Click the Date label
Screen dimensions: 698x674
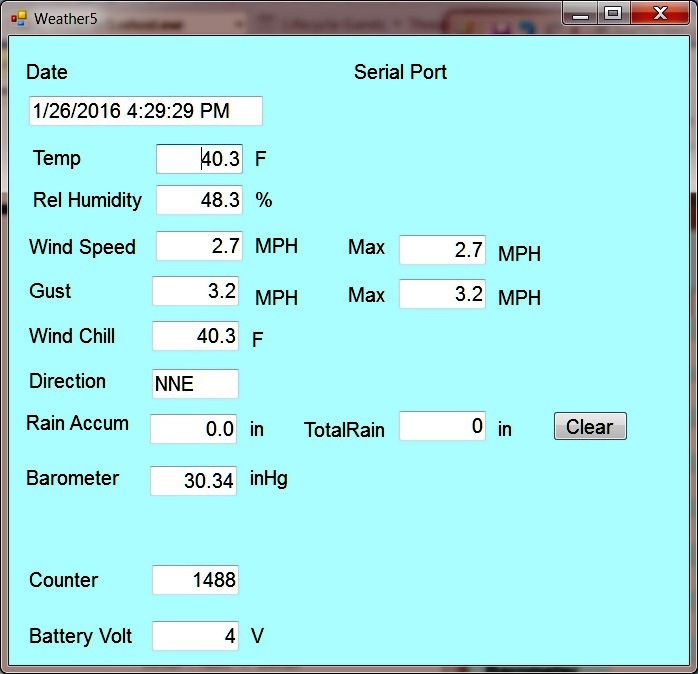pyautogui.click(x=47, y=72)
